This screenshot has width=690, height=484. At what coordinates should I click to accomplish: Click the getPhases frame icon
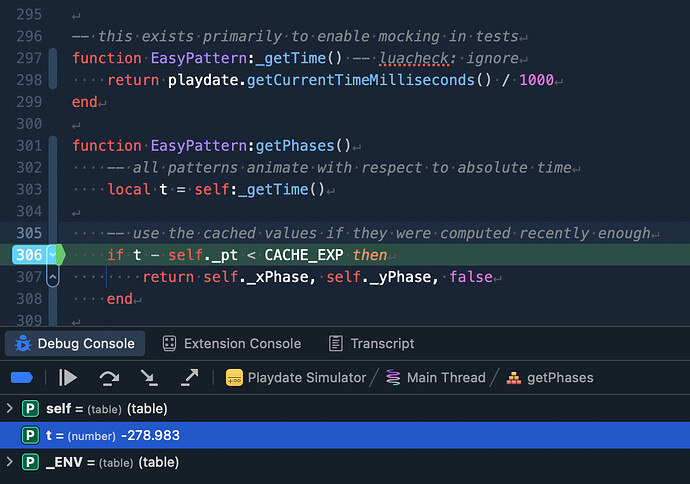[x=514, y=378]
